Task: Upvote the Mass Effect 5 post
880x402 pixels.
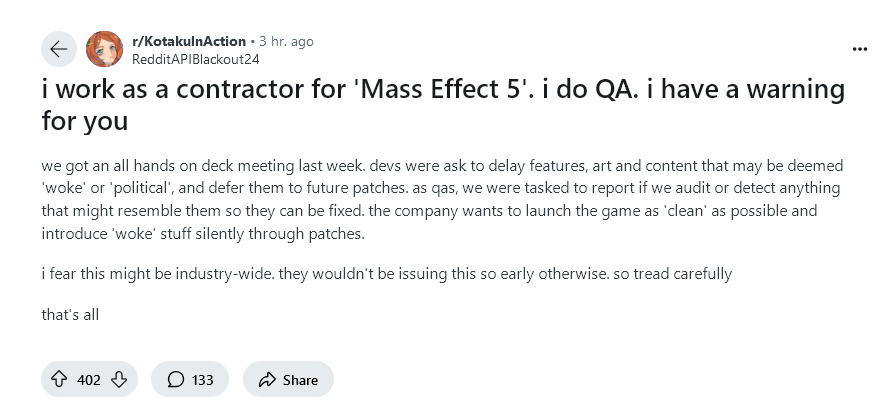Action: tap(59, 380)
